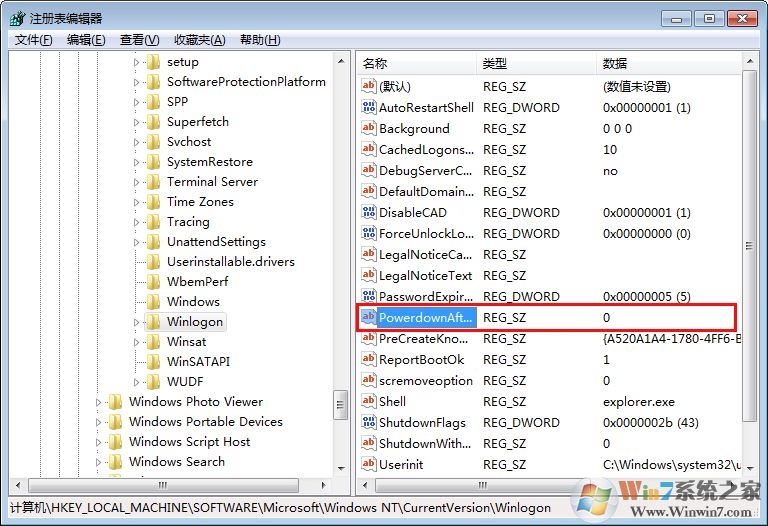This screenshot has width=768, height=526.
Task: Click the DWORD icon beside DisableCAD
Action: [x=368, y=213]
